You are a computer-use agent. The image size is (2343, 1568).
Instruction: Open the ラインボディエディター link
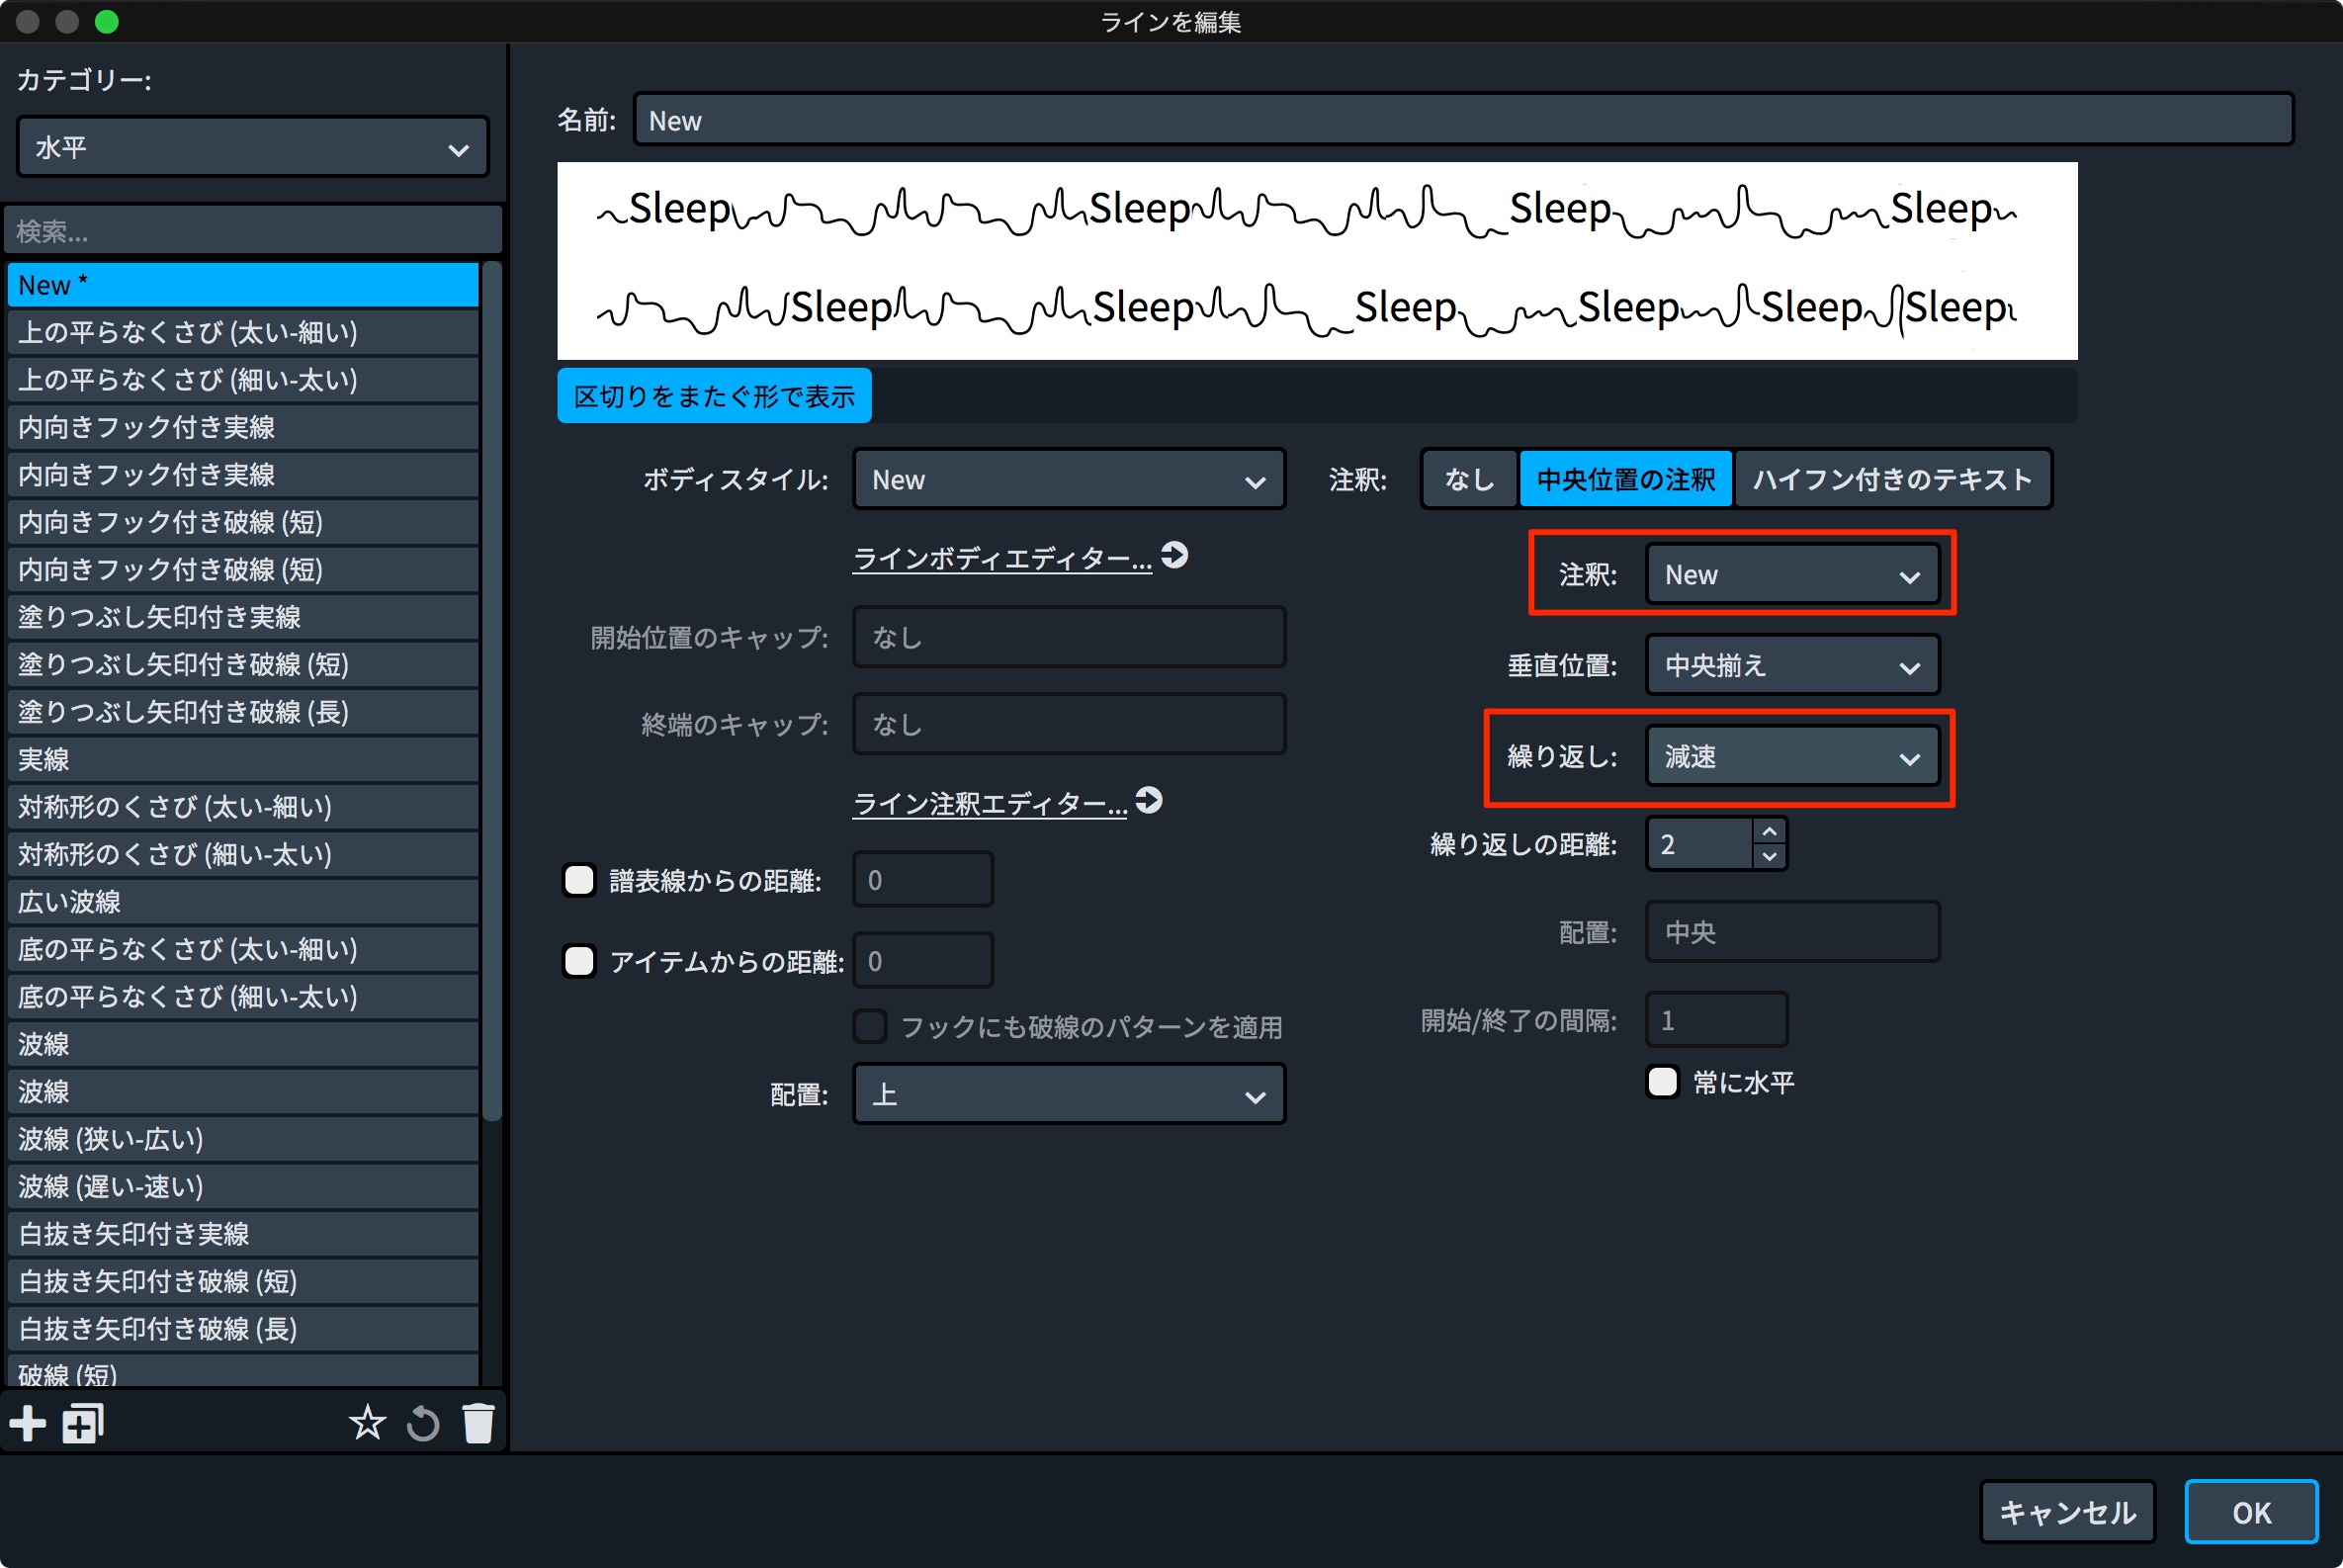click(x=1002, y=559)
